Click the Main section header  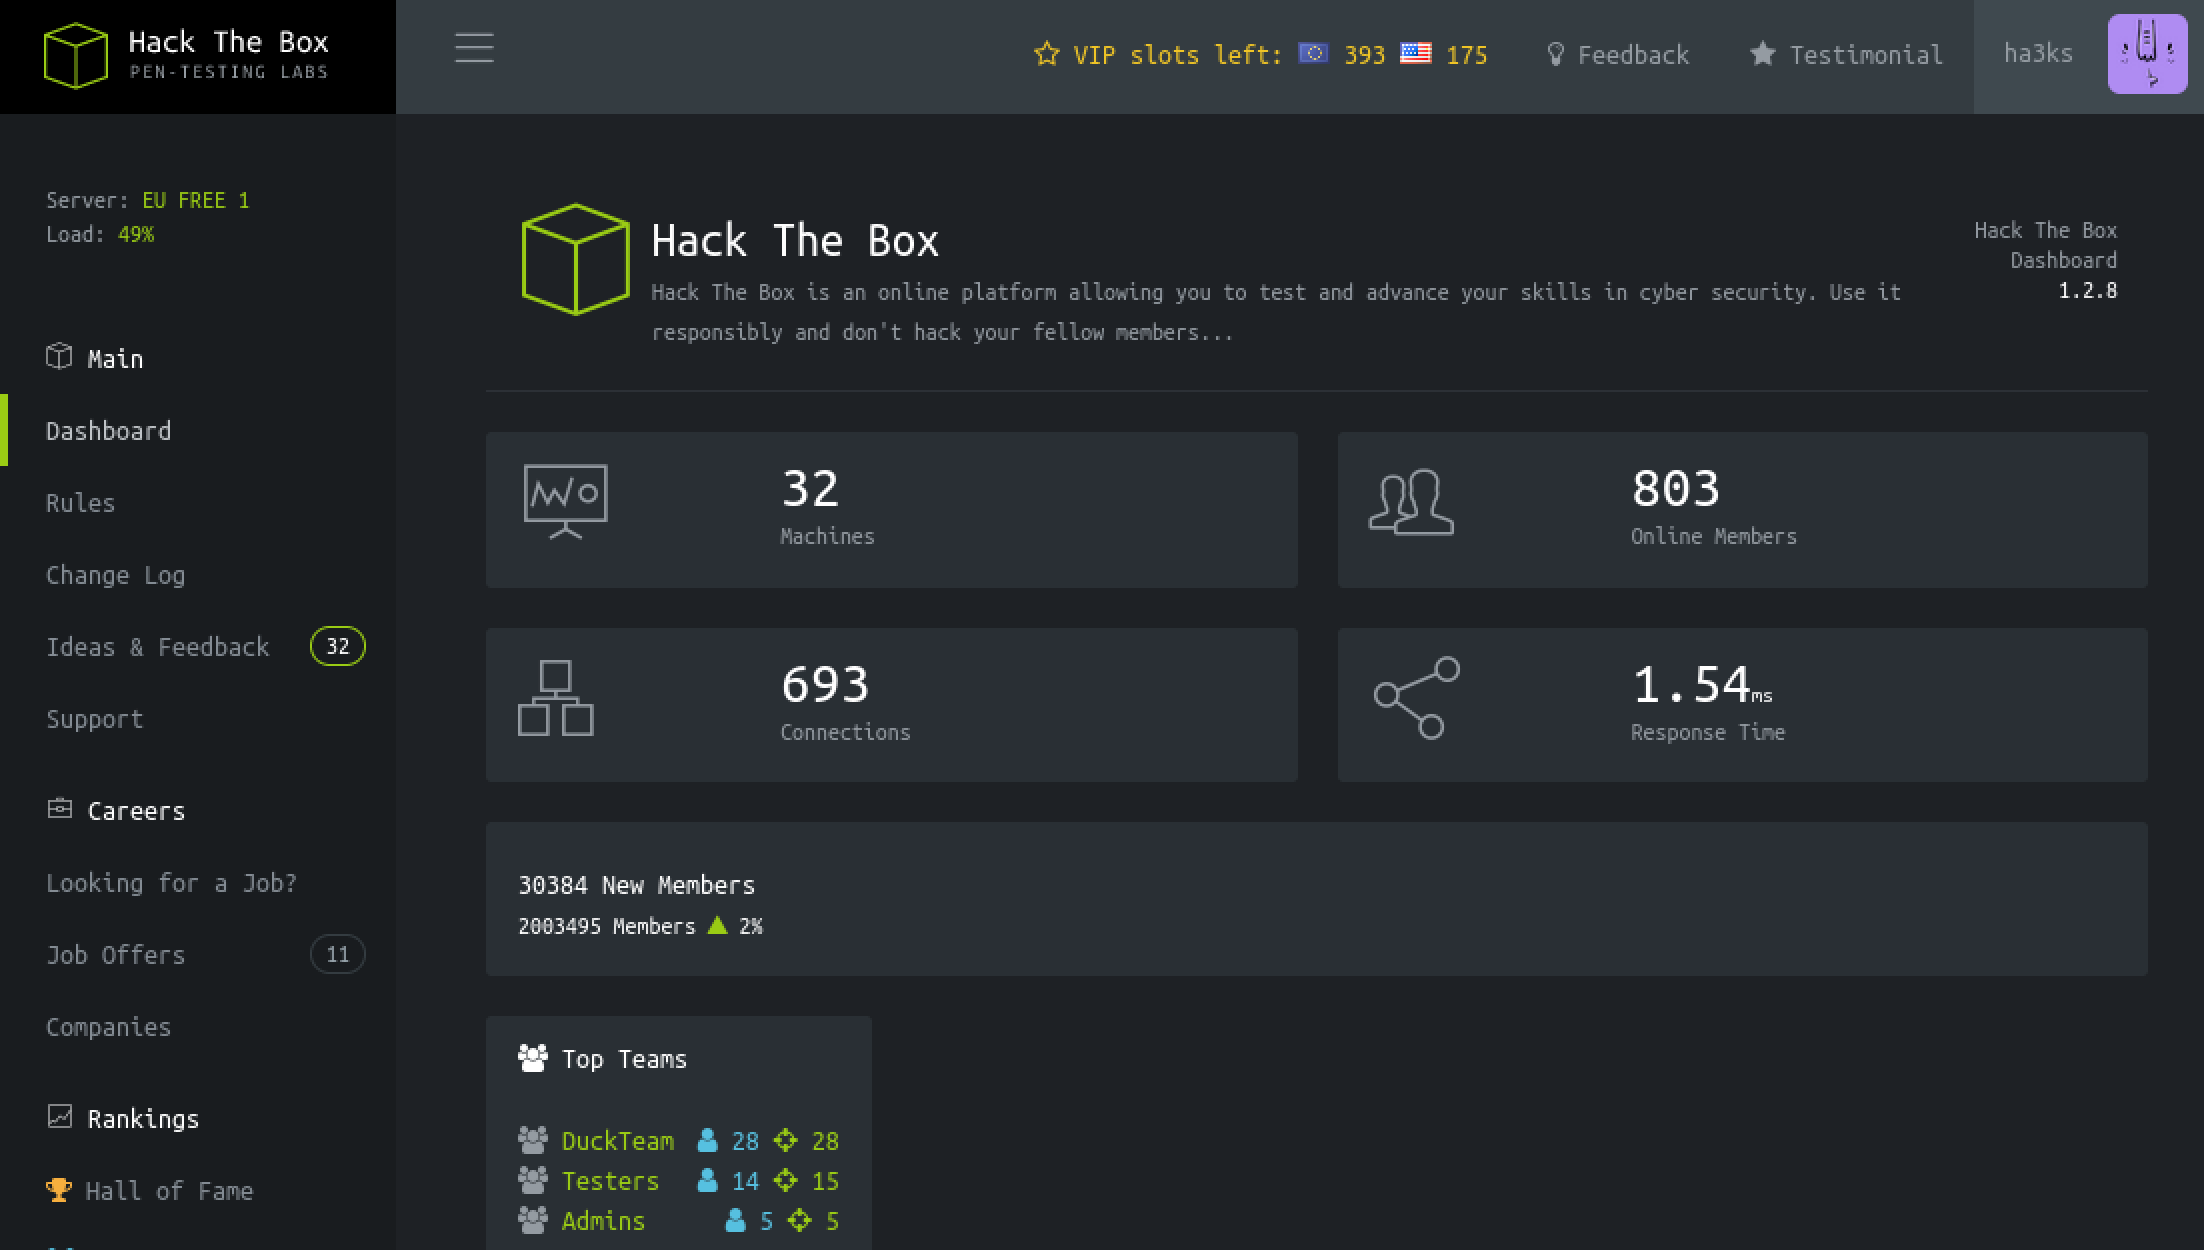coord(116,359)
